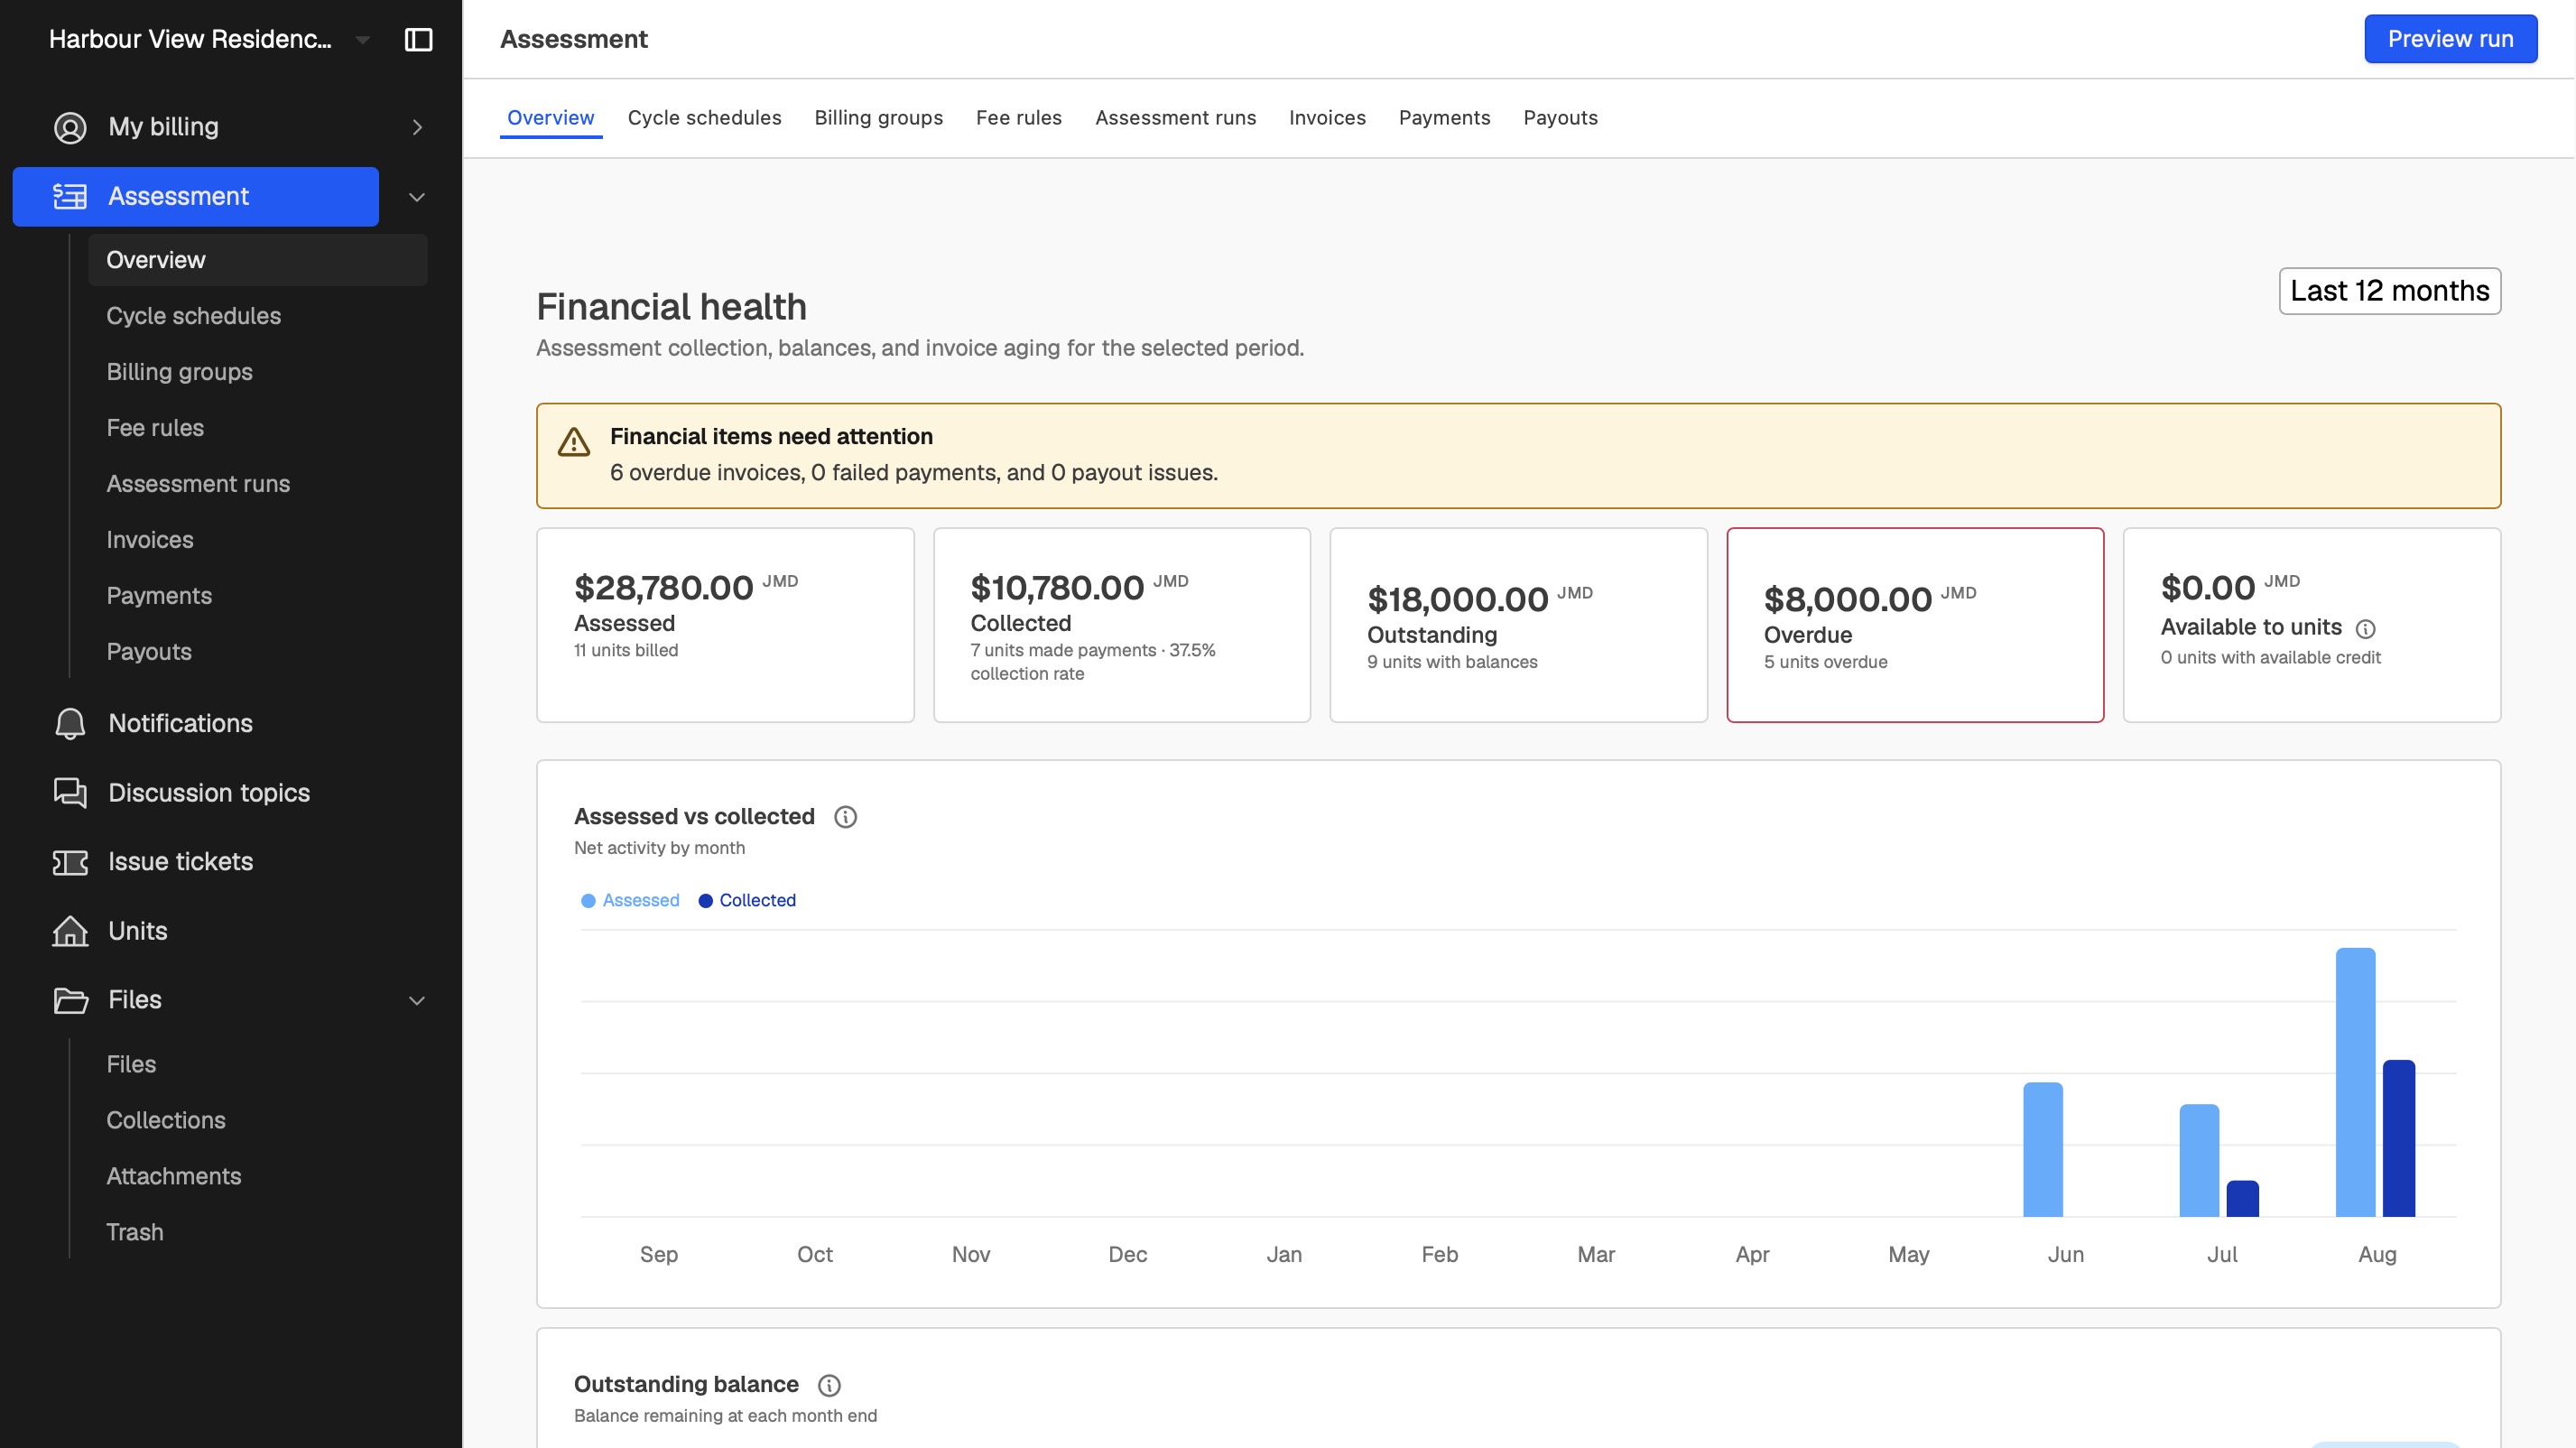2576x1448 pixels.
Task: Click the Files folder icon
Action: coord(70,1000)
